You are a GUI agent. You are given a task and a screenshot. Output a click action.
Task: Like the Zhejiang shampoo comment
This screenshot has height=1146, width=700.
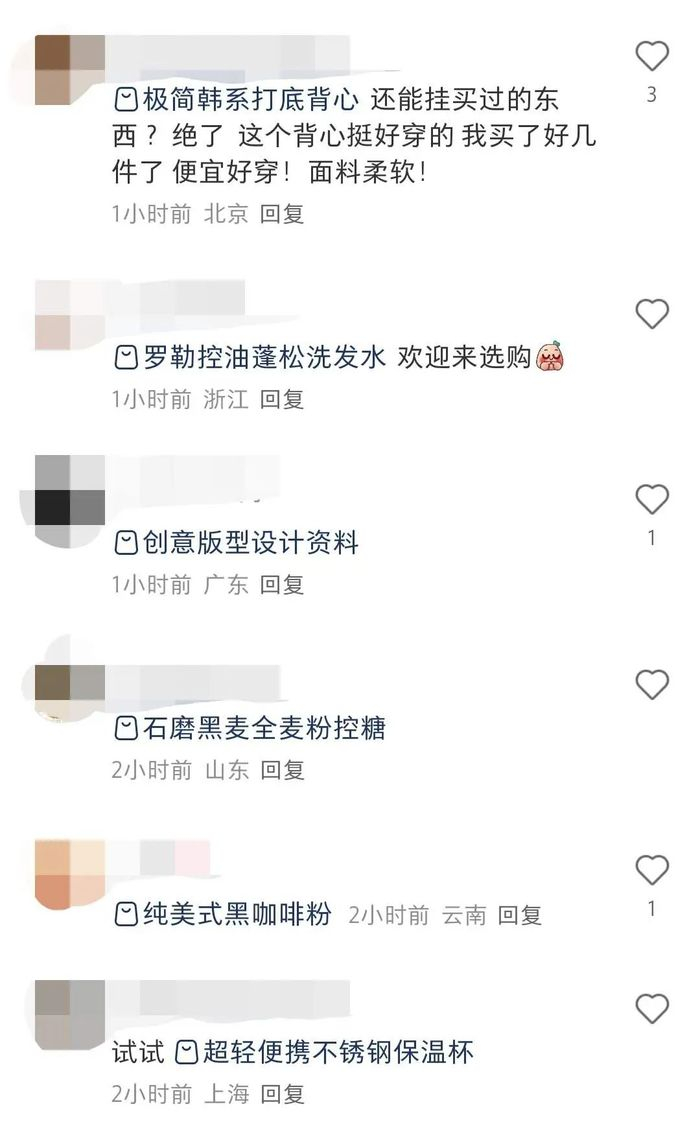pyautogui.click(x=652, y=314)
